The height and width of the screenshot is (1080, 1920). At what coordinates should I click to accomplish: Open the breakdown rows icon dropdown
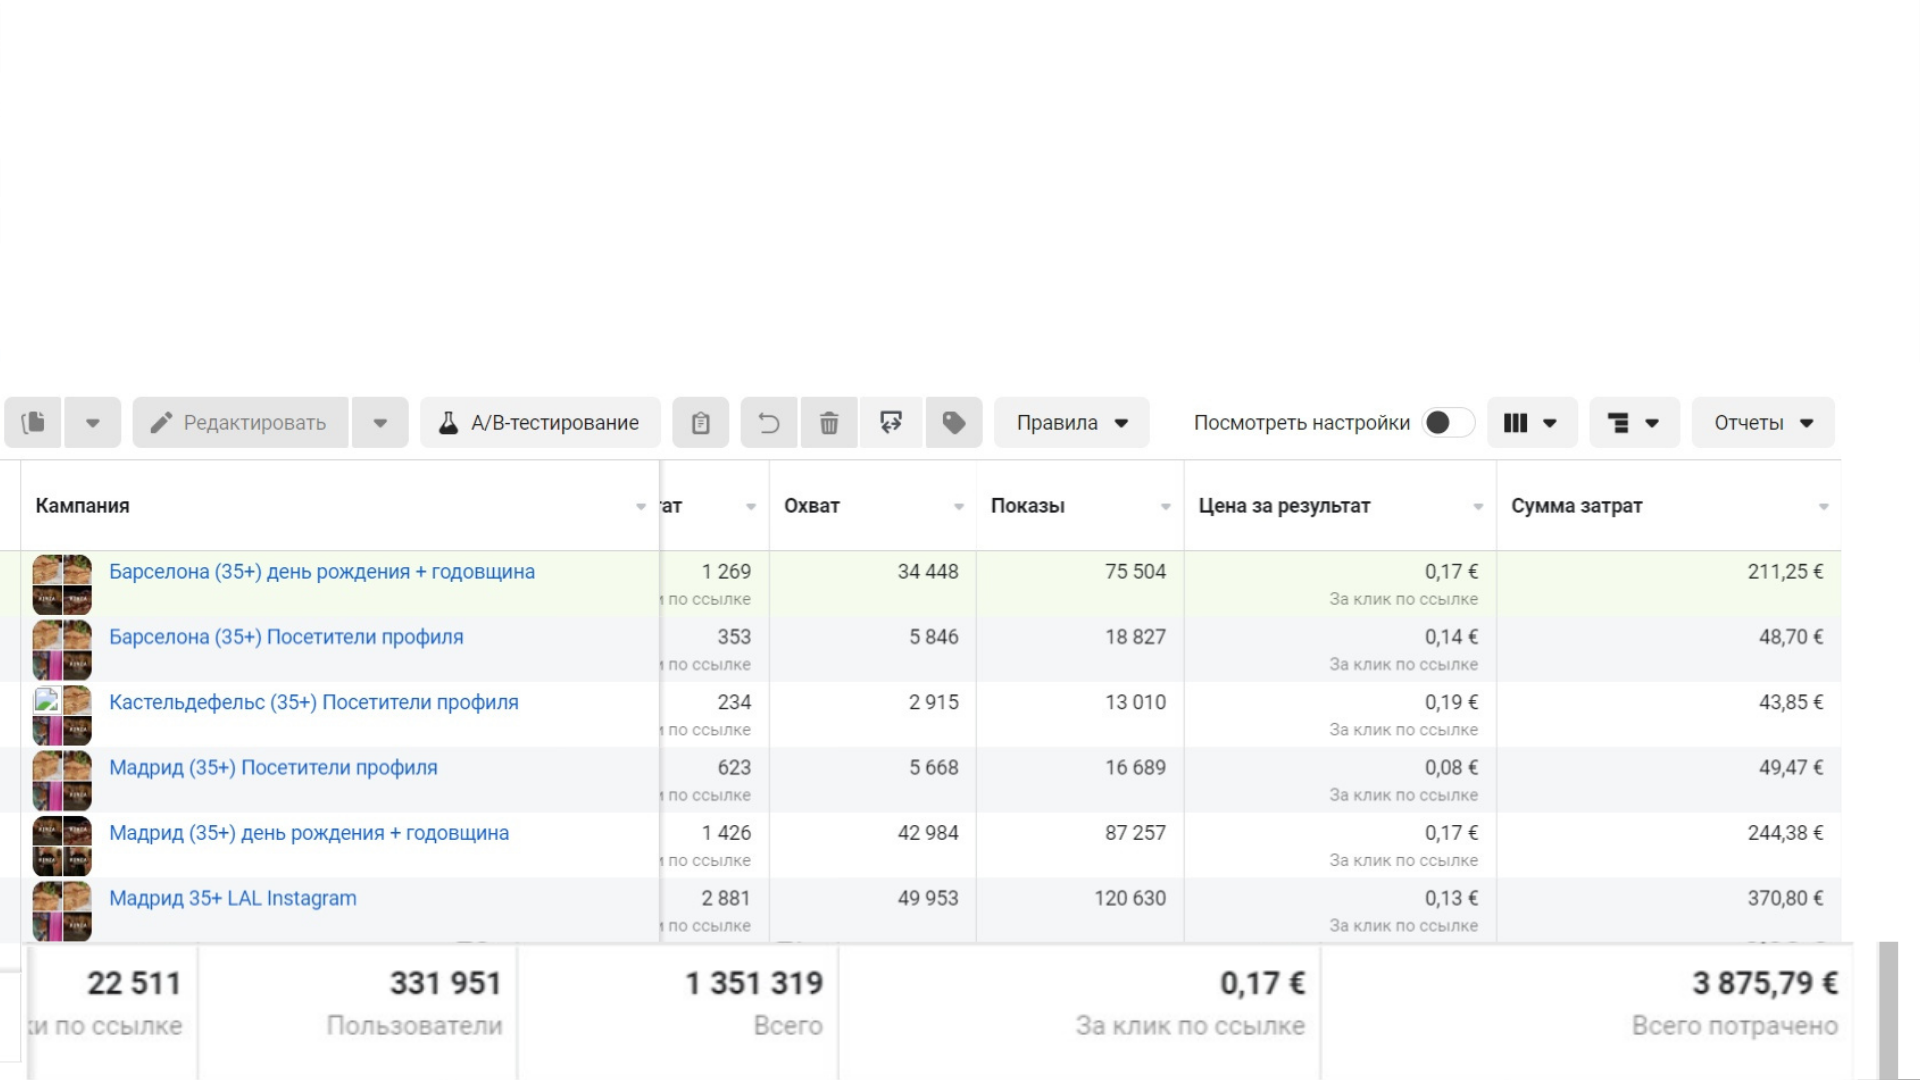pyautogui.click(x=1633, y=423)
